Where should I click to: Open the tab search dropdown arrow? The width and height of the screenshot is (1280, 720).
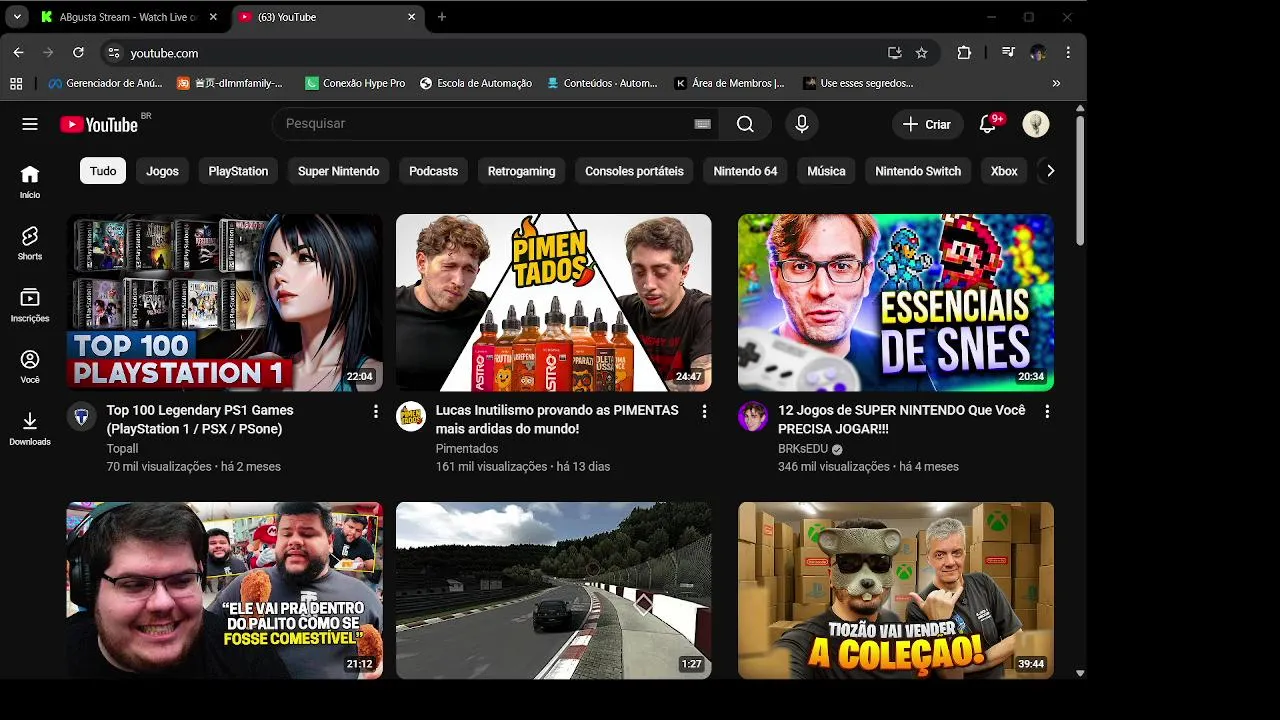point(17,17)
